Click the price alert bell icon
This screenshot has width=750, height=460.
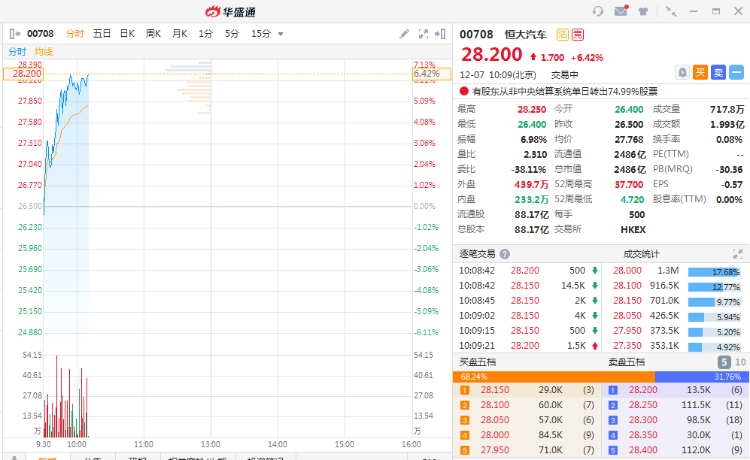click(x=682, y=72)
